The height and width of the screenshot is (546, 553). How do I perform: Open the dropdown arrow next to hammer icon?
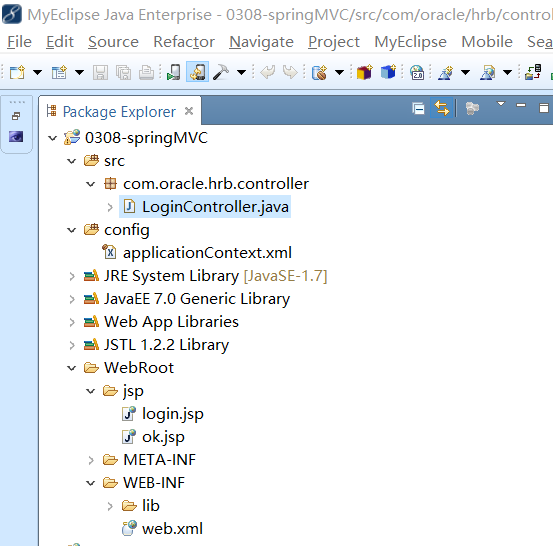[x=241, y=73]
